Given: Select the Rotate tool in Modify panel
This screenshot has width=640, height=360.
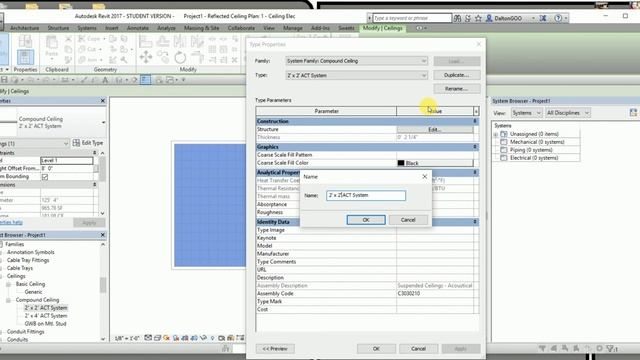Looking at the screenshot, I should tap(180, 57).
